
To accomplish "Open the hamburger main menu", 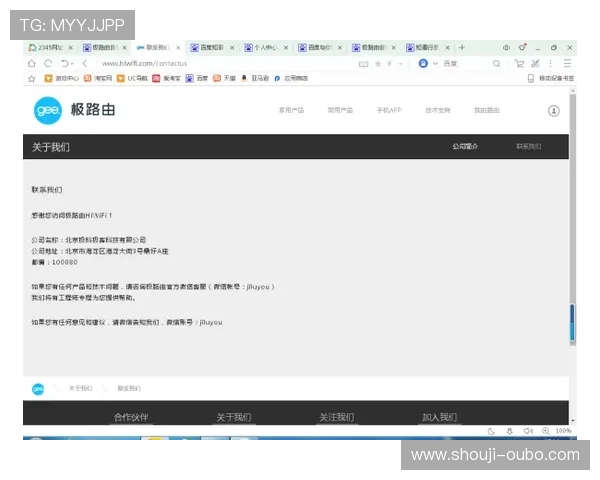I will 567,64.
